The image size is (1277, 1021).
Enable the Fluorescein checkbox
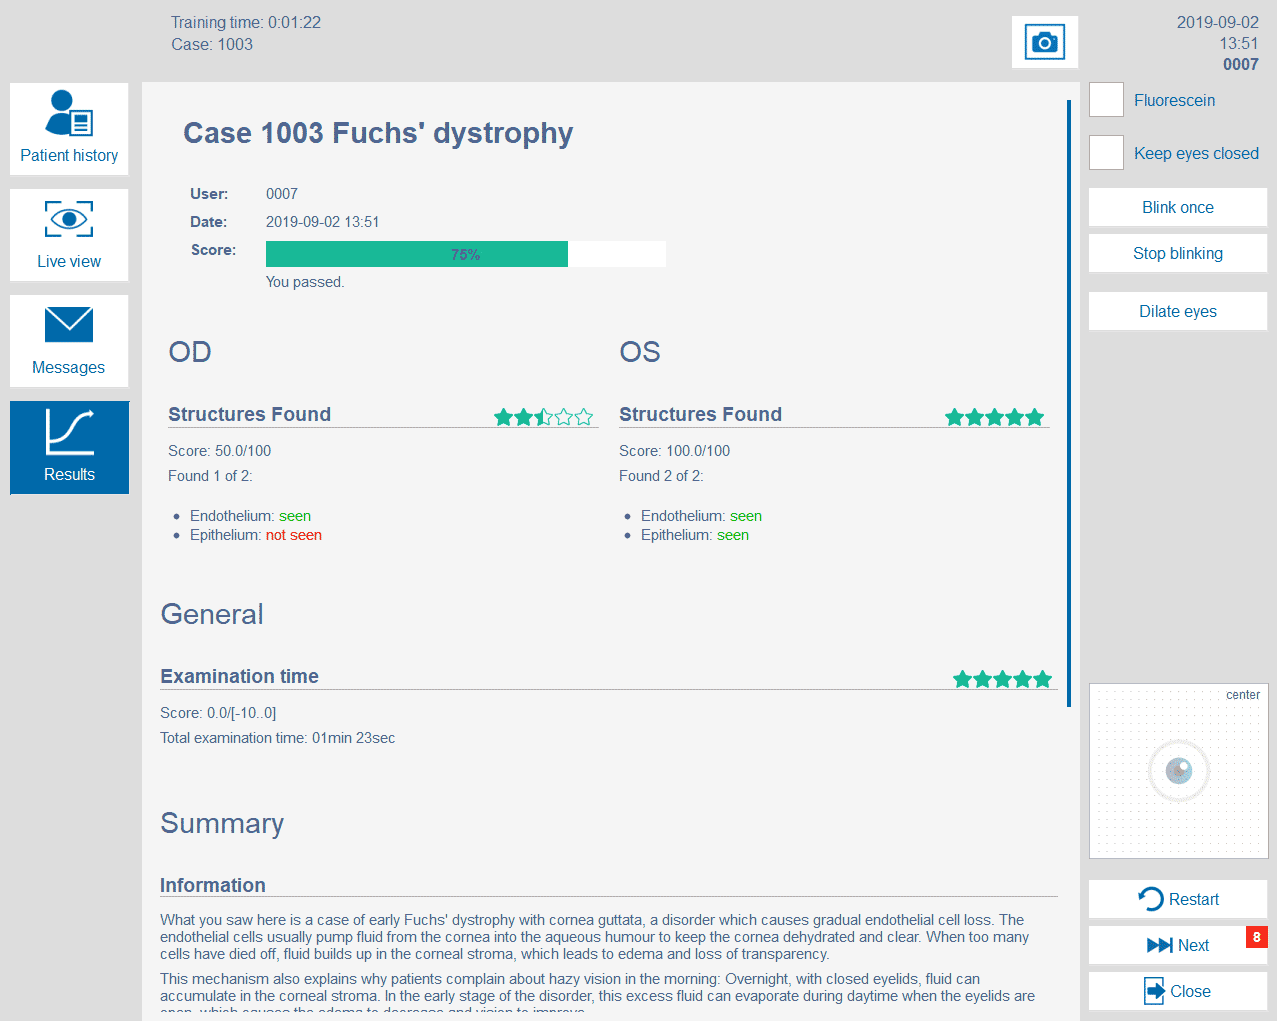1106,100
